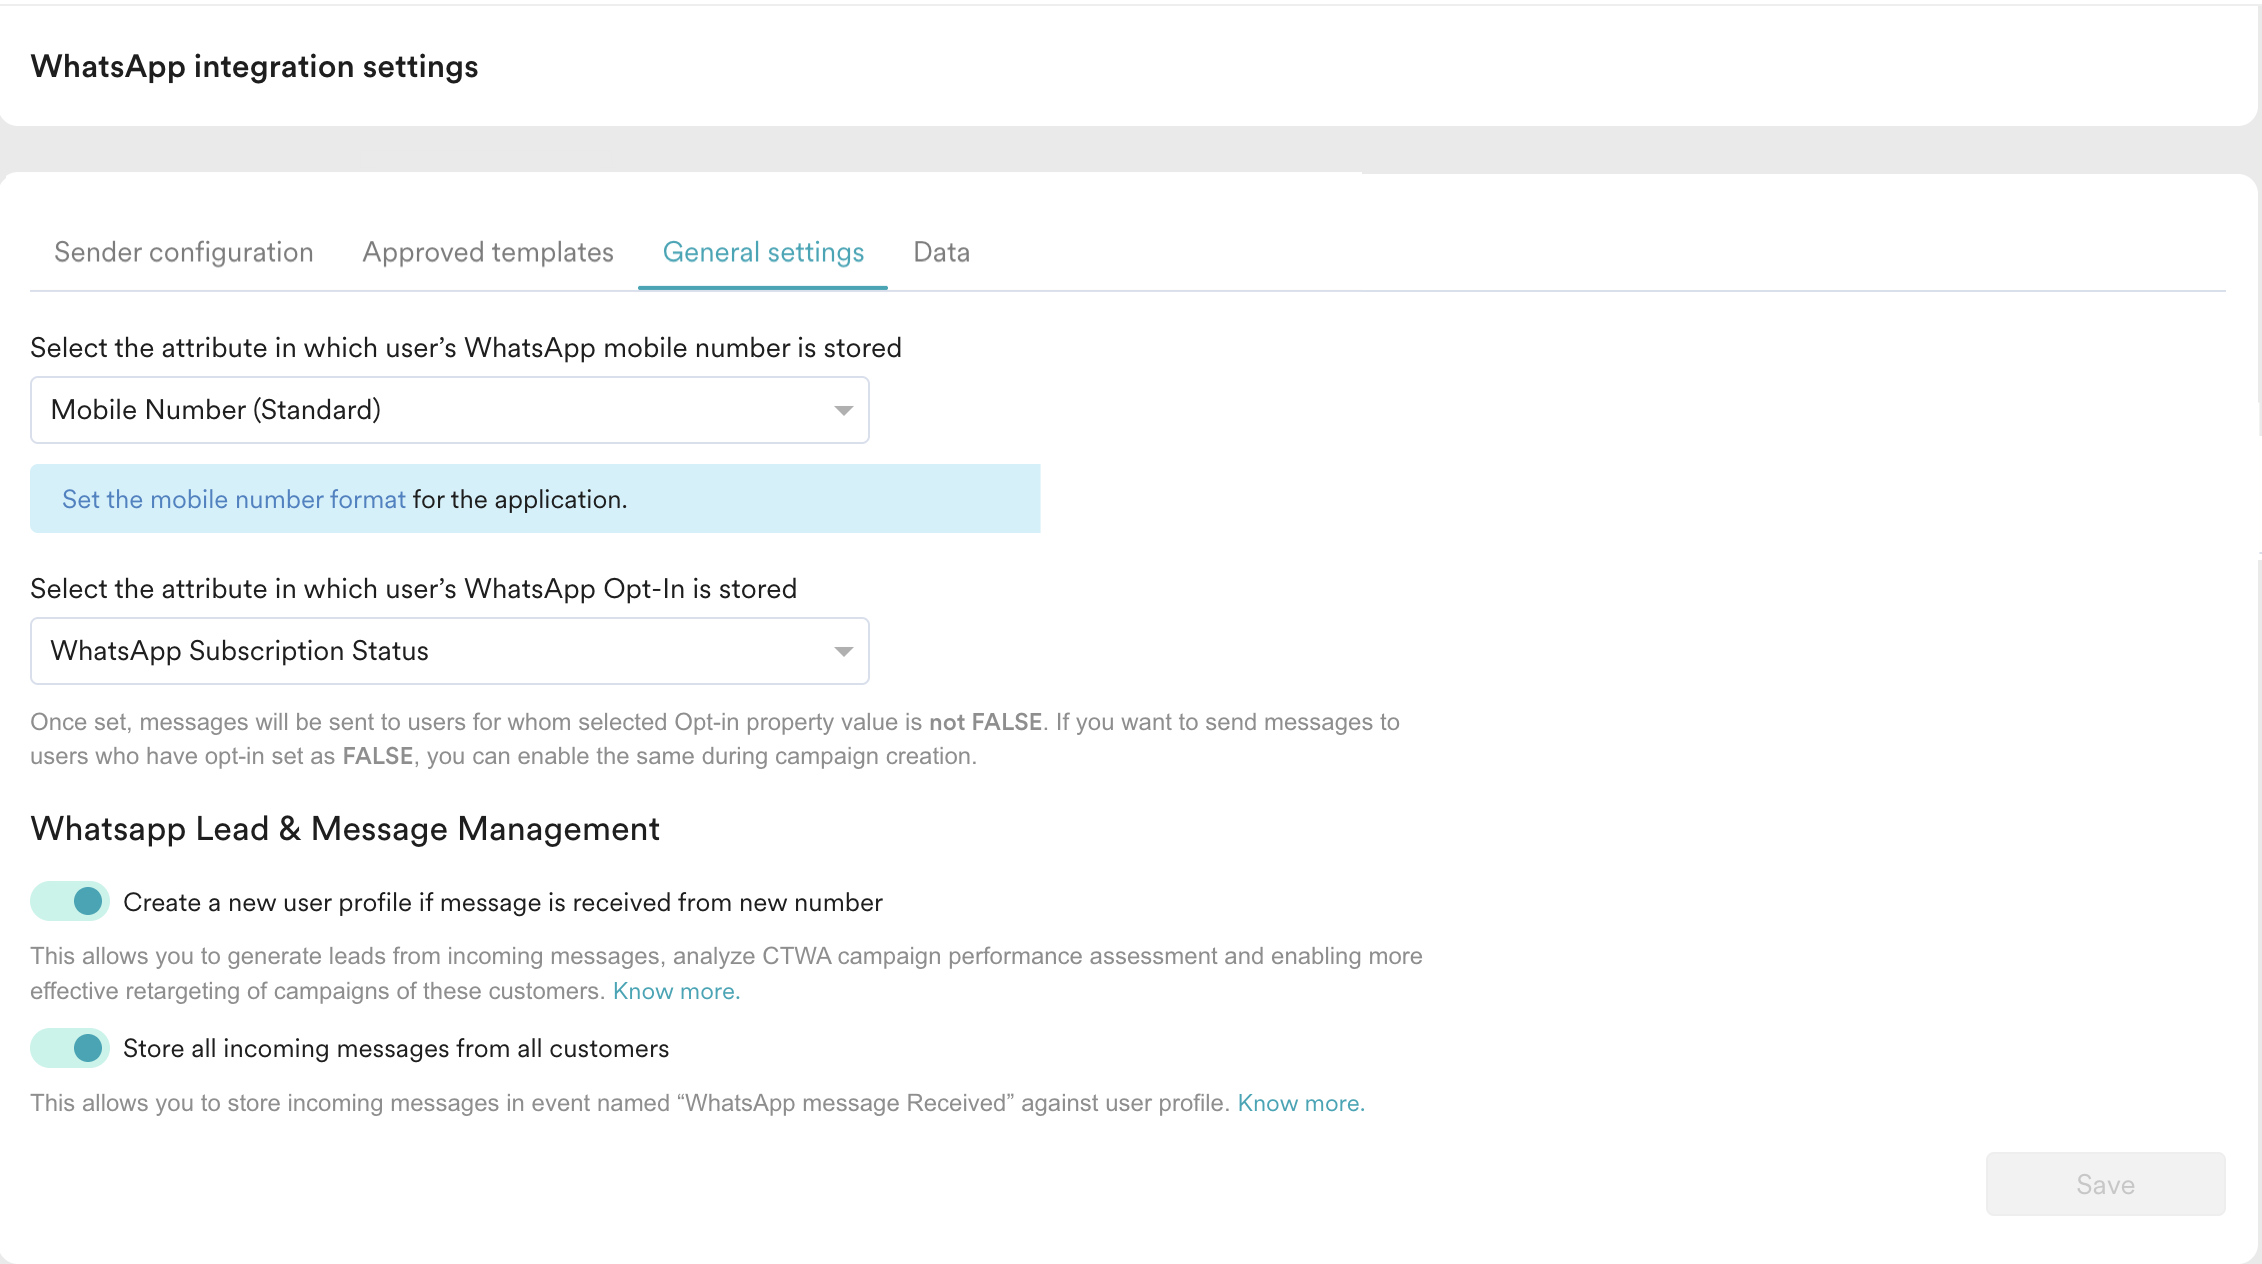The width and height of the screenshot is (2262, 1264).
Task: Click the mobile number attribute label text
Action: (466, 348)
